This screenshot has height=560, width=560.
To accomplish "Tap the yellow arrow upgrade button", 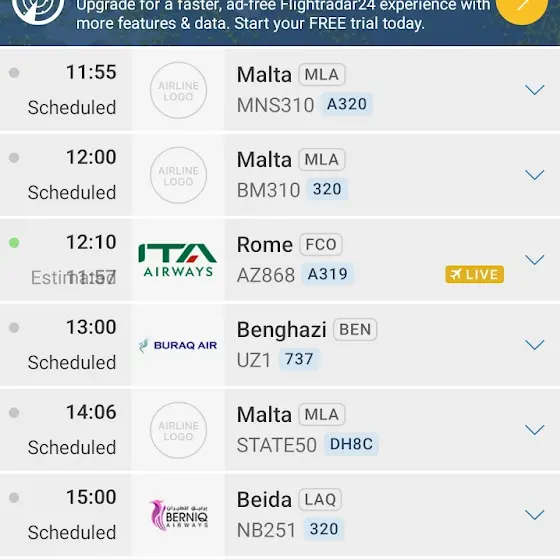I will pos(522,9).
